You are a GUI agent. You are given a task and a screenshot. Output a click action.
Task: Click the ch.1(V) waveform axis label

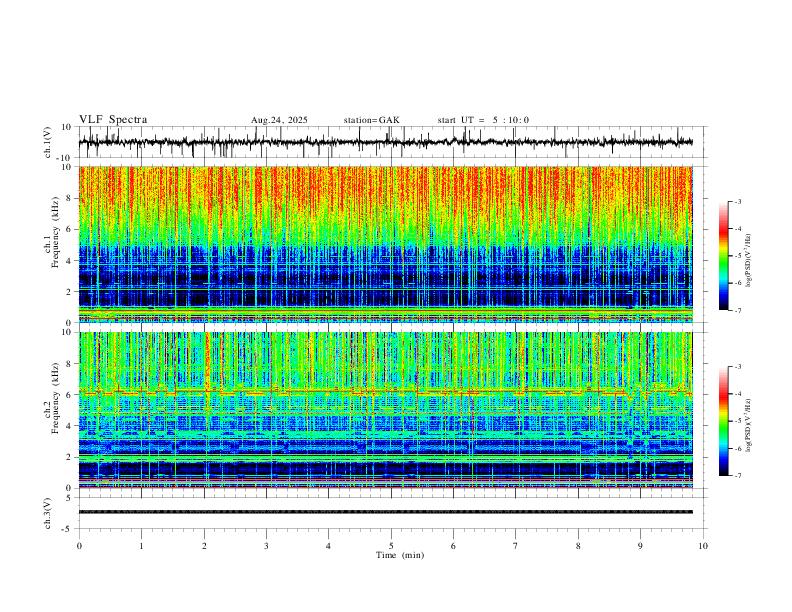(x=48, y=142)
